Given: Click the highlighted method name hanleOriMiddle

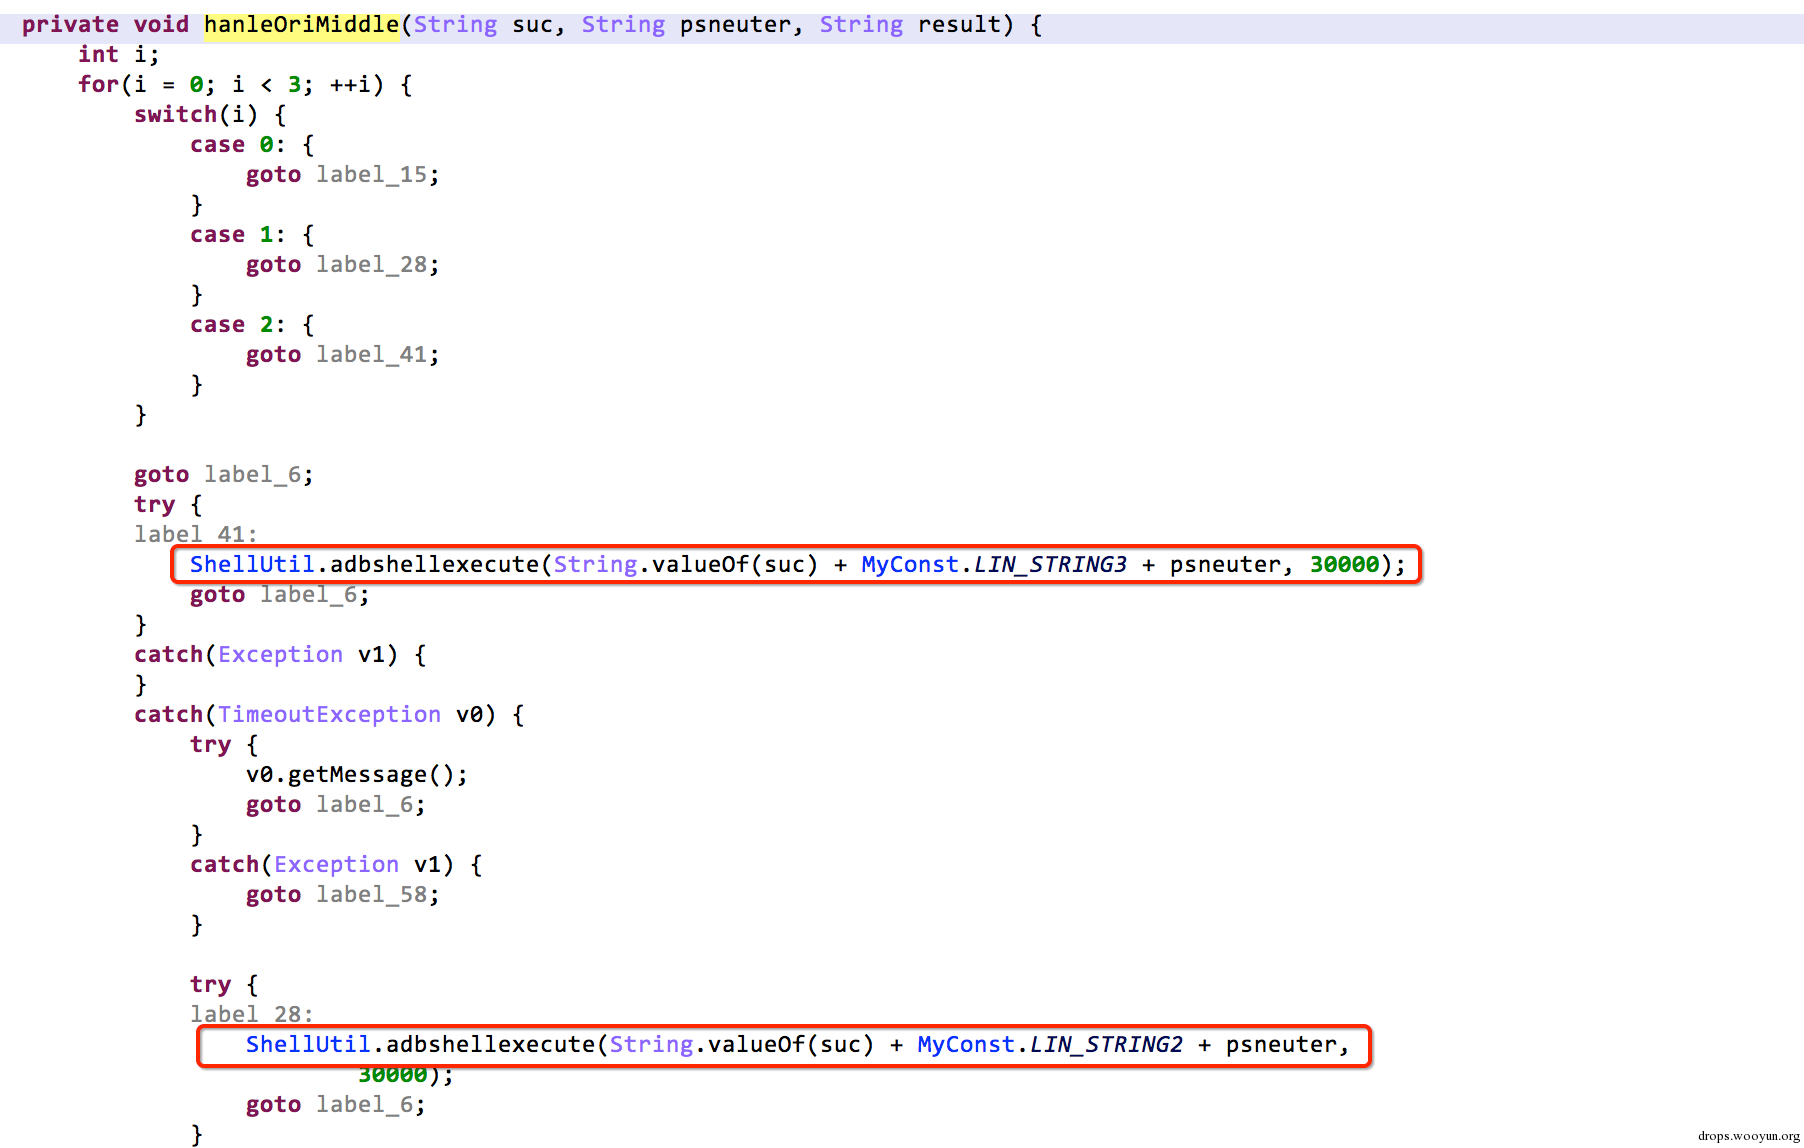Looking at the screenshot, I should pos(302,25).
